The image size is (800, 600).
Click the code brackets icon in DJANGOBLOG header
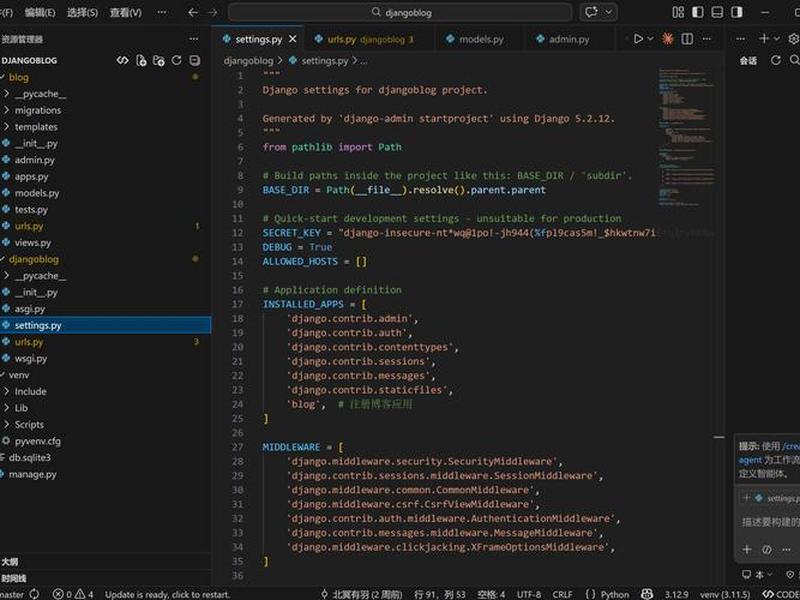[122, 60]
